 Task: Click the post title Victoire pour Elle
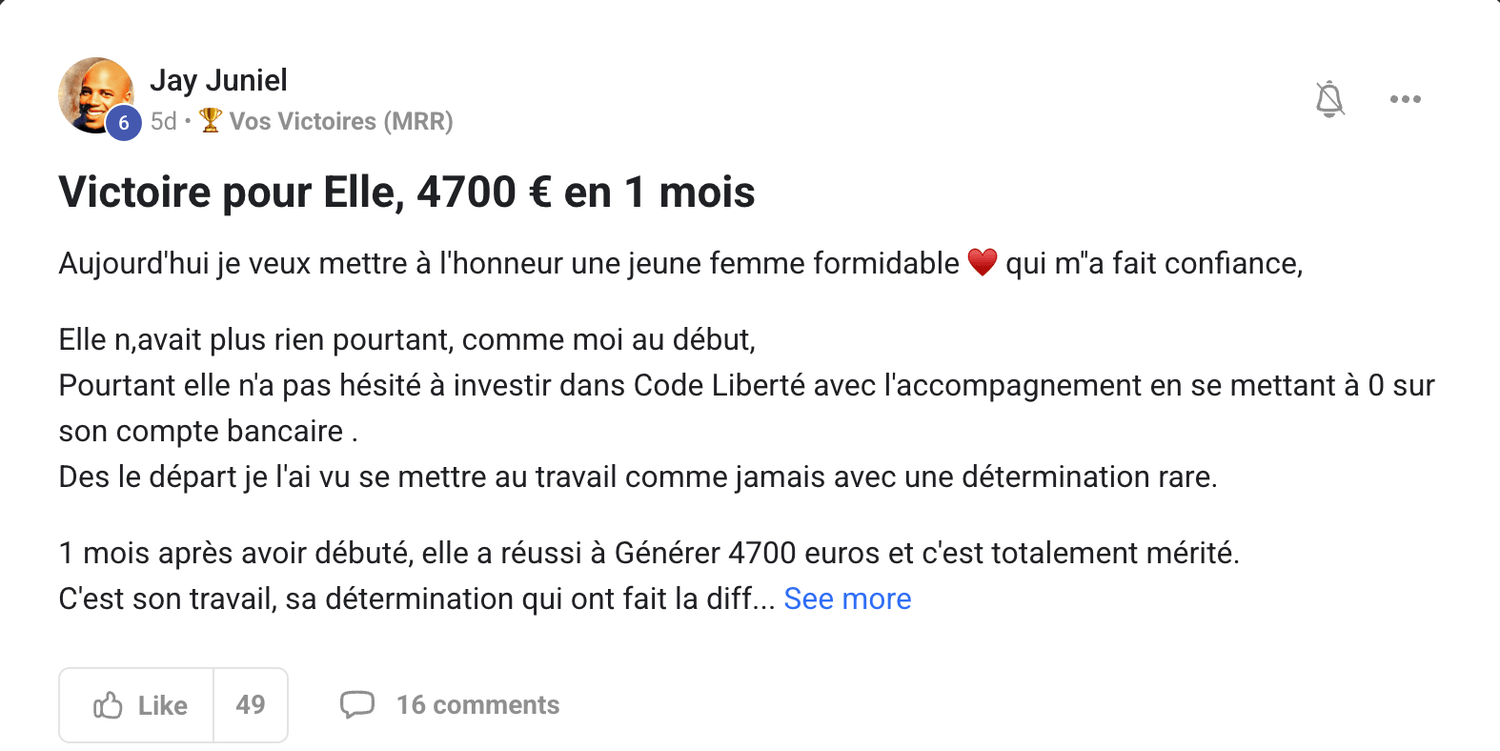point(407,192)
